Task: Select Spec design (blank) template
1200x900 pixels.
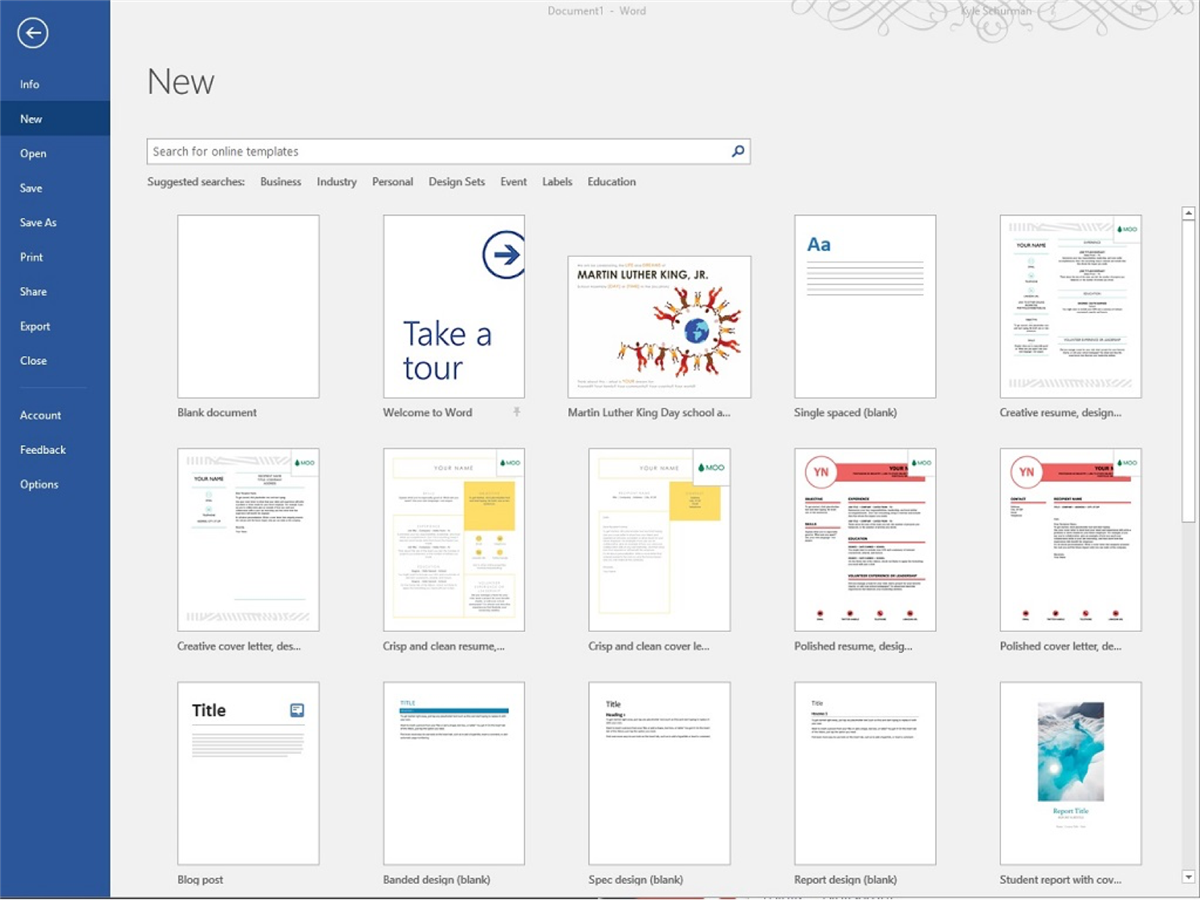Action: (x=659, y=774)
